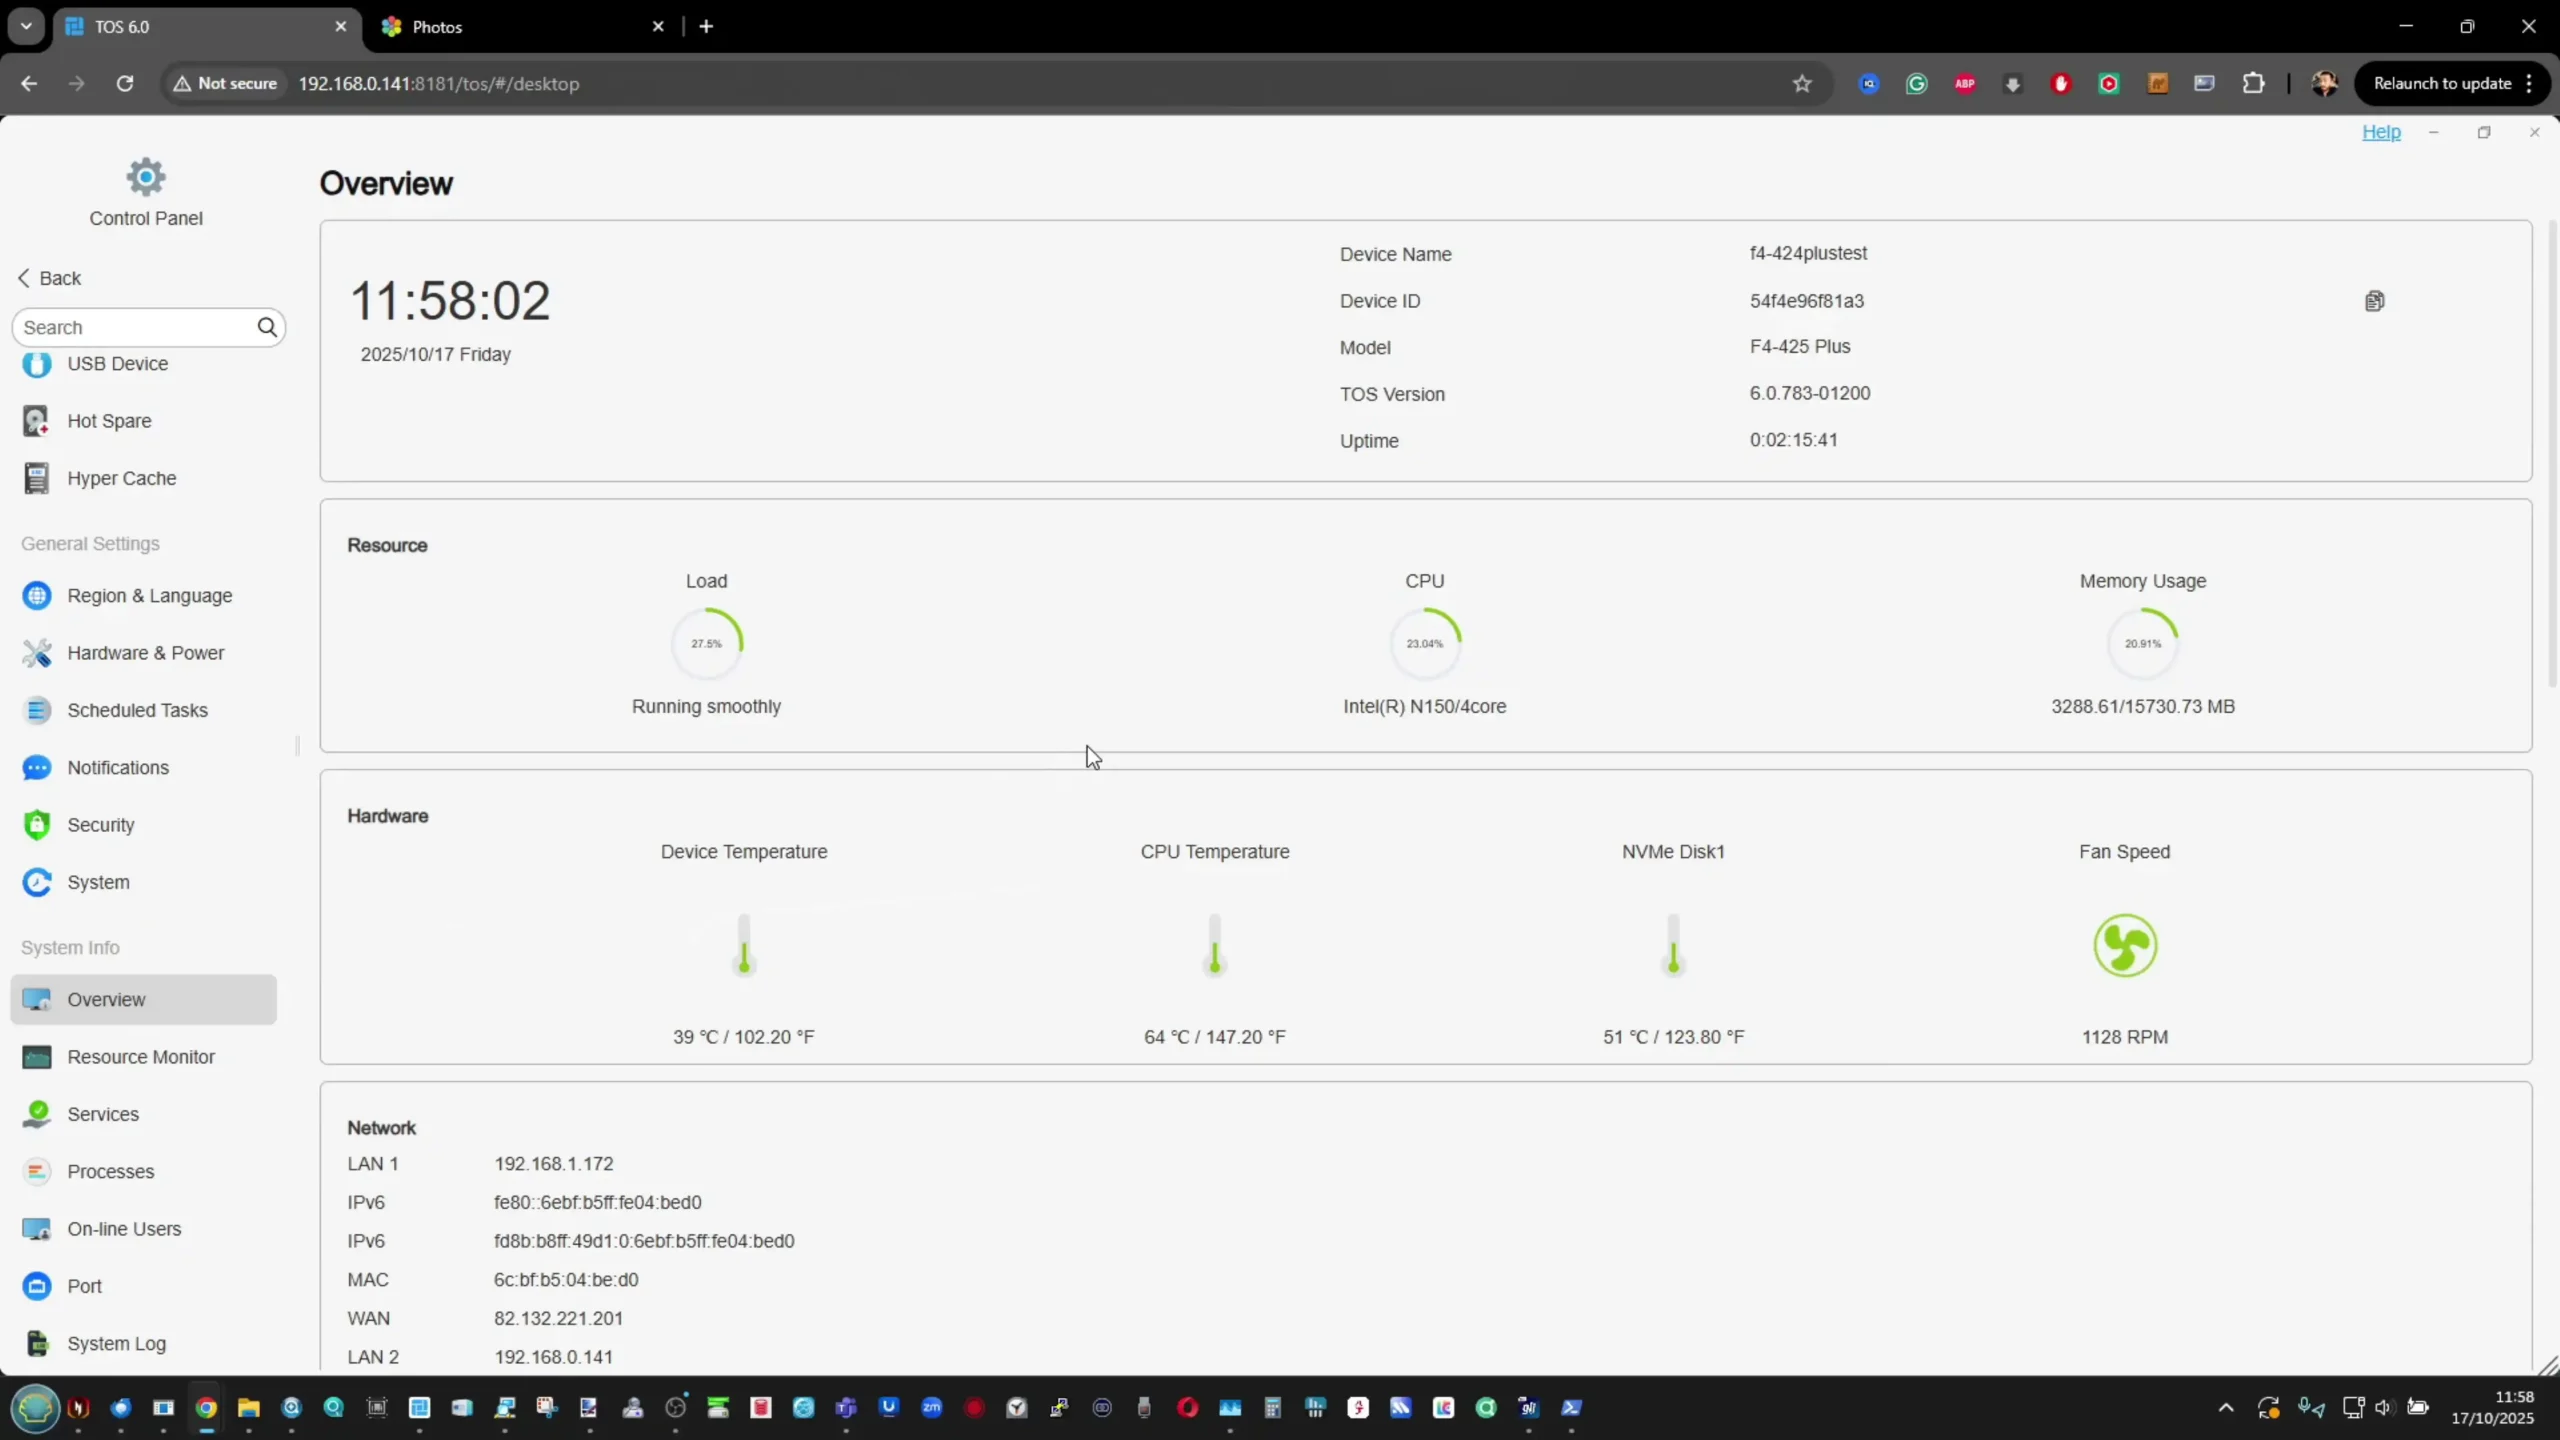Image resolution: width=2560 pixels, height=1440 pixels.
Task: Click the search magnifier icon
Action: pyautogui.click(x=267, y=327)
